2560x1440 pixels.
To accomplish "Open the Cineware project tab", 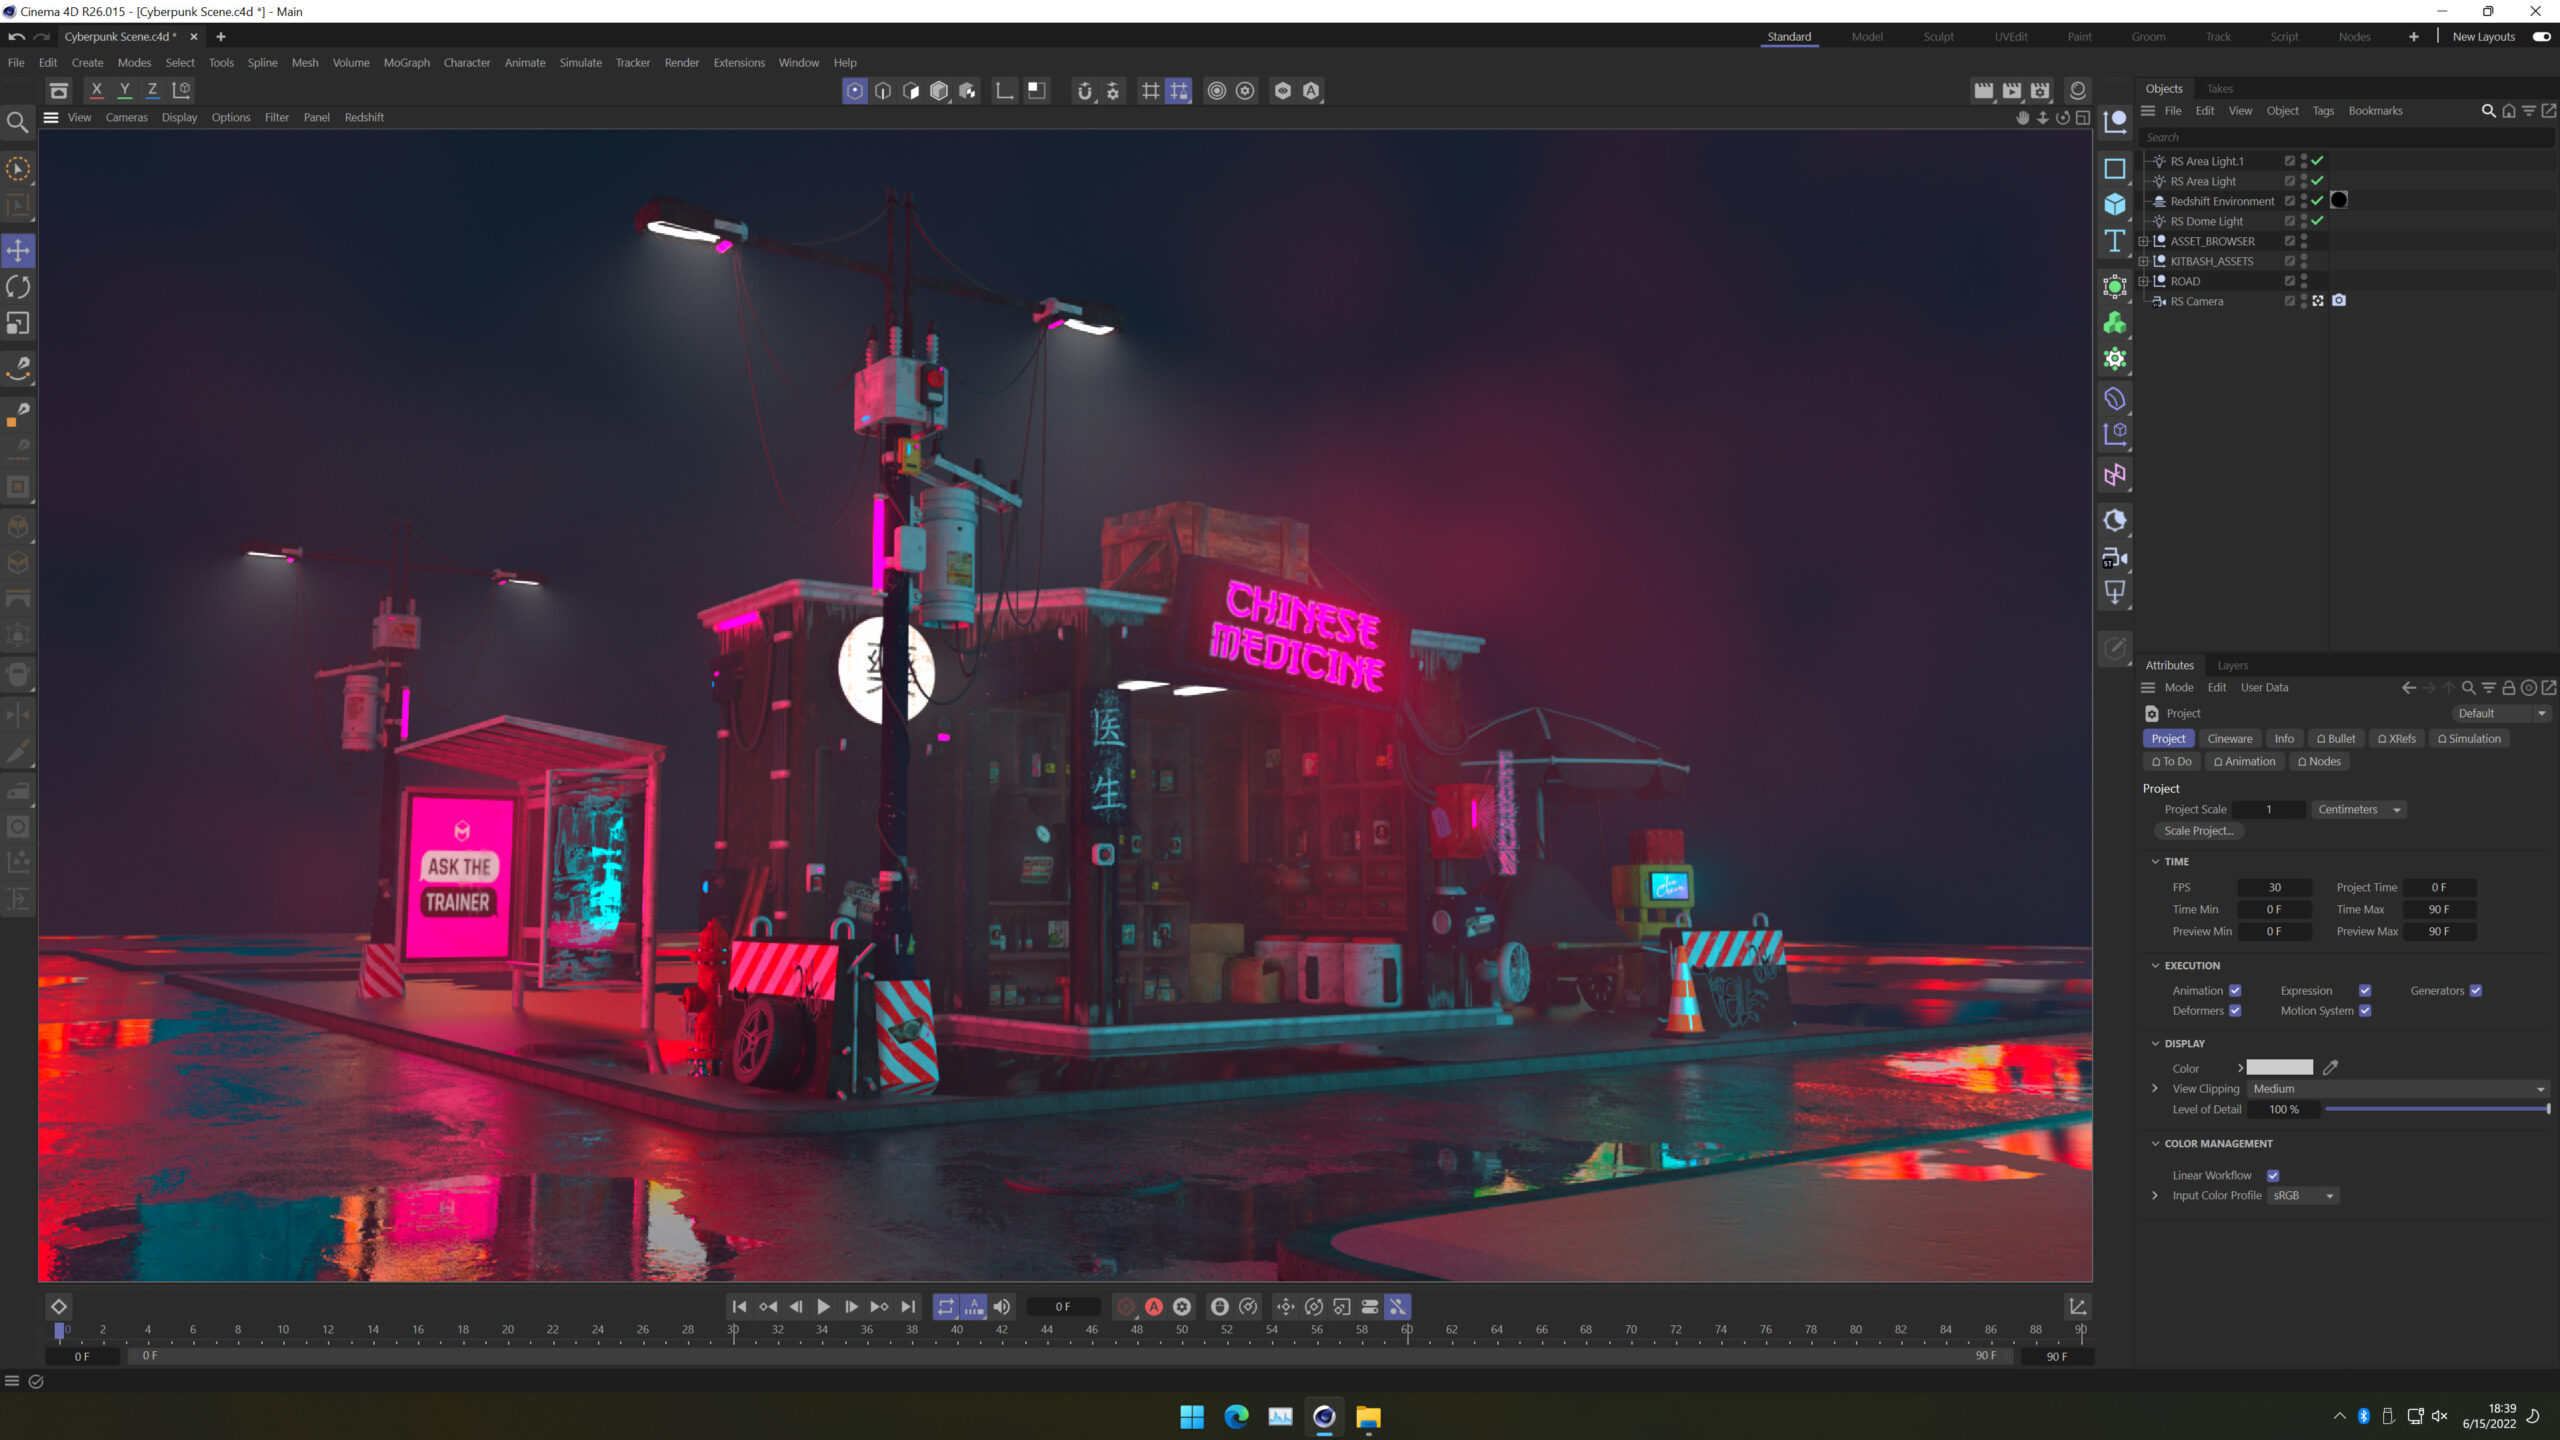I will (x=2230, y=739).
